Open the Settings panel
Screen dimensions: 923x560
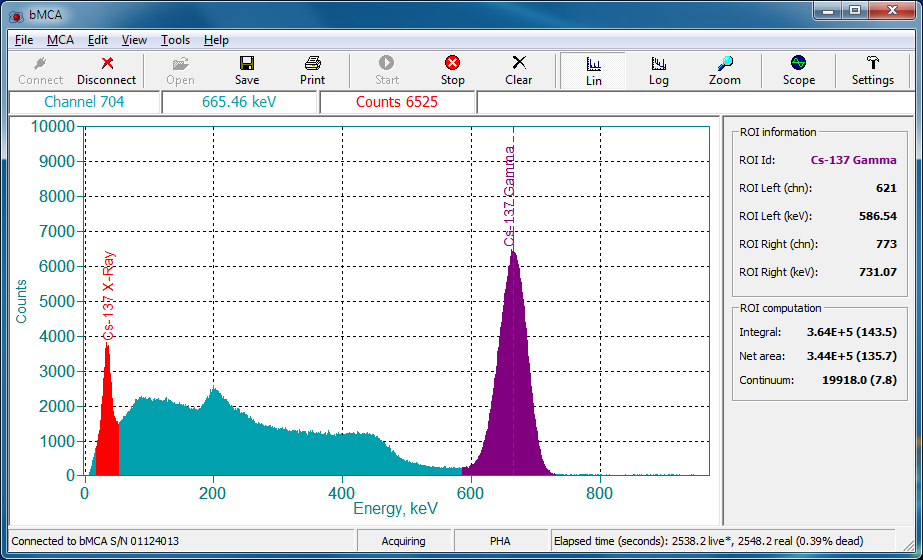coord(872,70)
